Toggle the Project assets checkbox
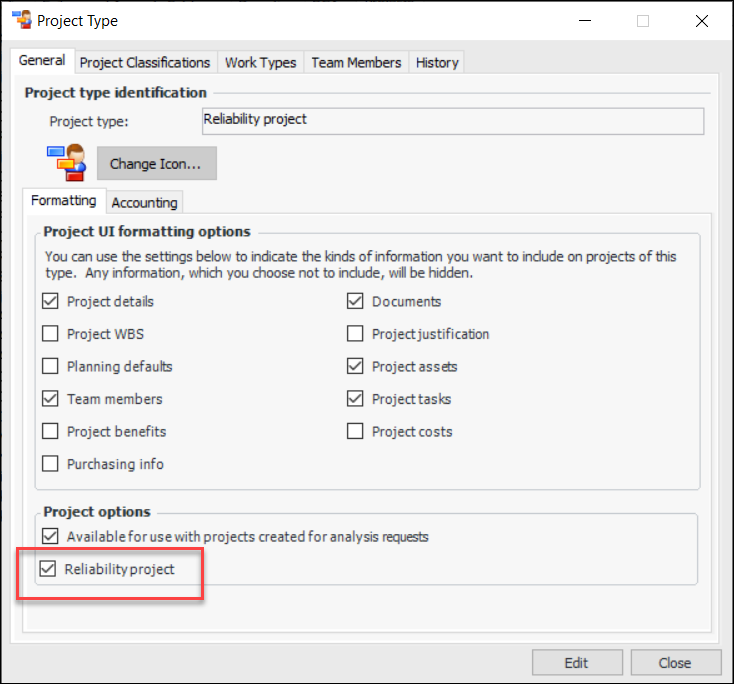This screenshot has width=734, height=684. pos(355,366)
